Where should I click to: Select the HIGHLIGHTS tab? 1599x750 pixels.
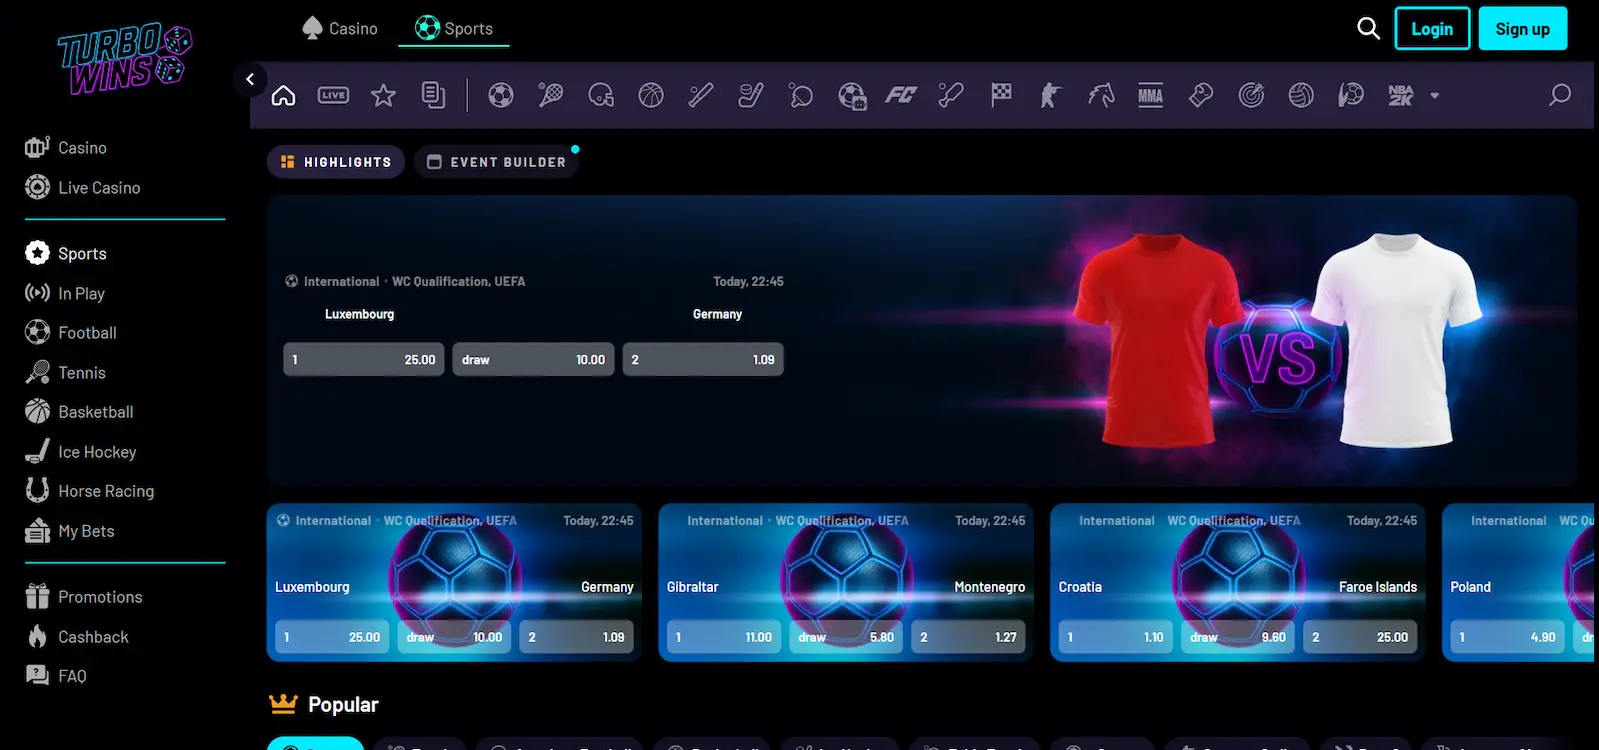click(x=336, y=162)
